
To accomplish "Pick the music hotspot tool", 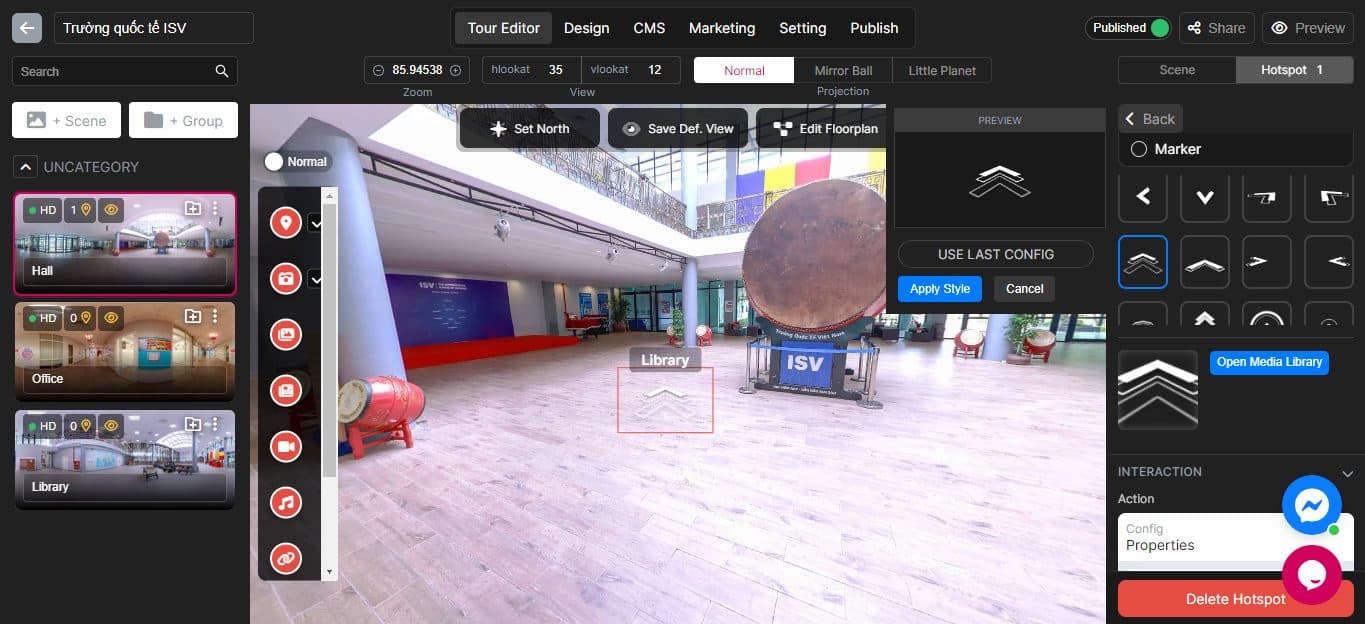I will [285, 502].
